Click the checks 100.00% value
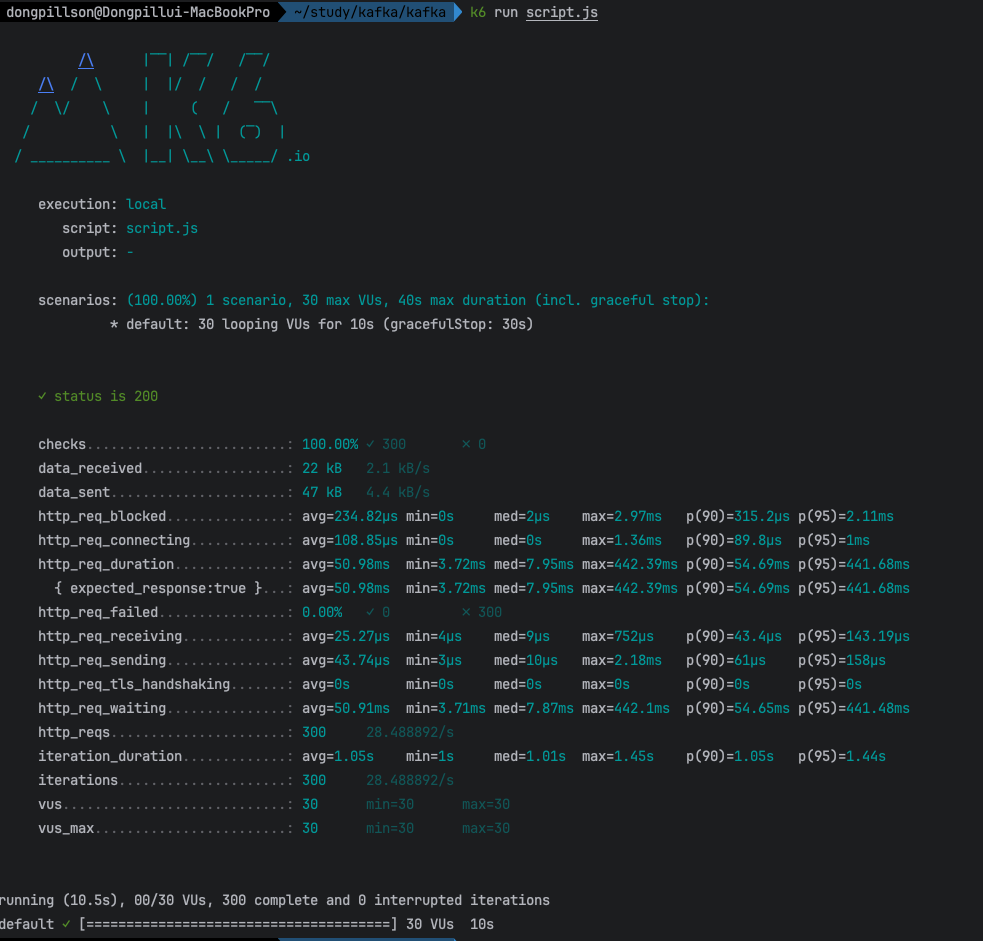Viewport: 983px width, 941px height. (x=330, y=444)
